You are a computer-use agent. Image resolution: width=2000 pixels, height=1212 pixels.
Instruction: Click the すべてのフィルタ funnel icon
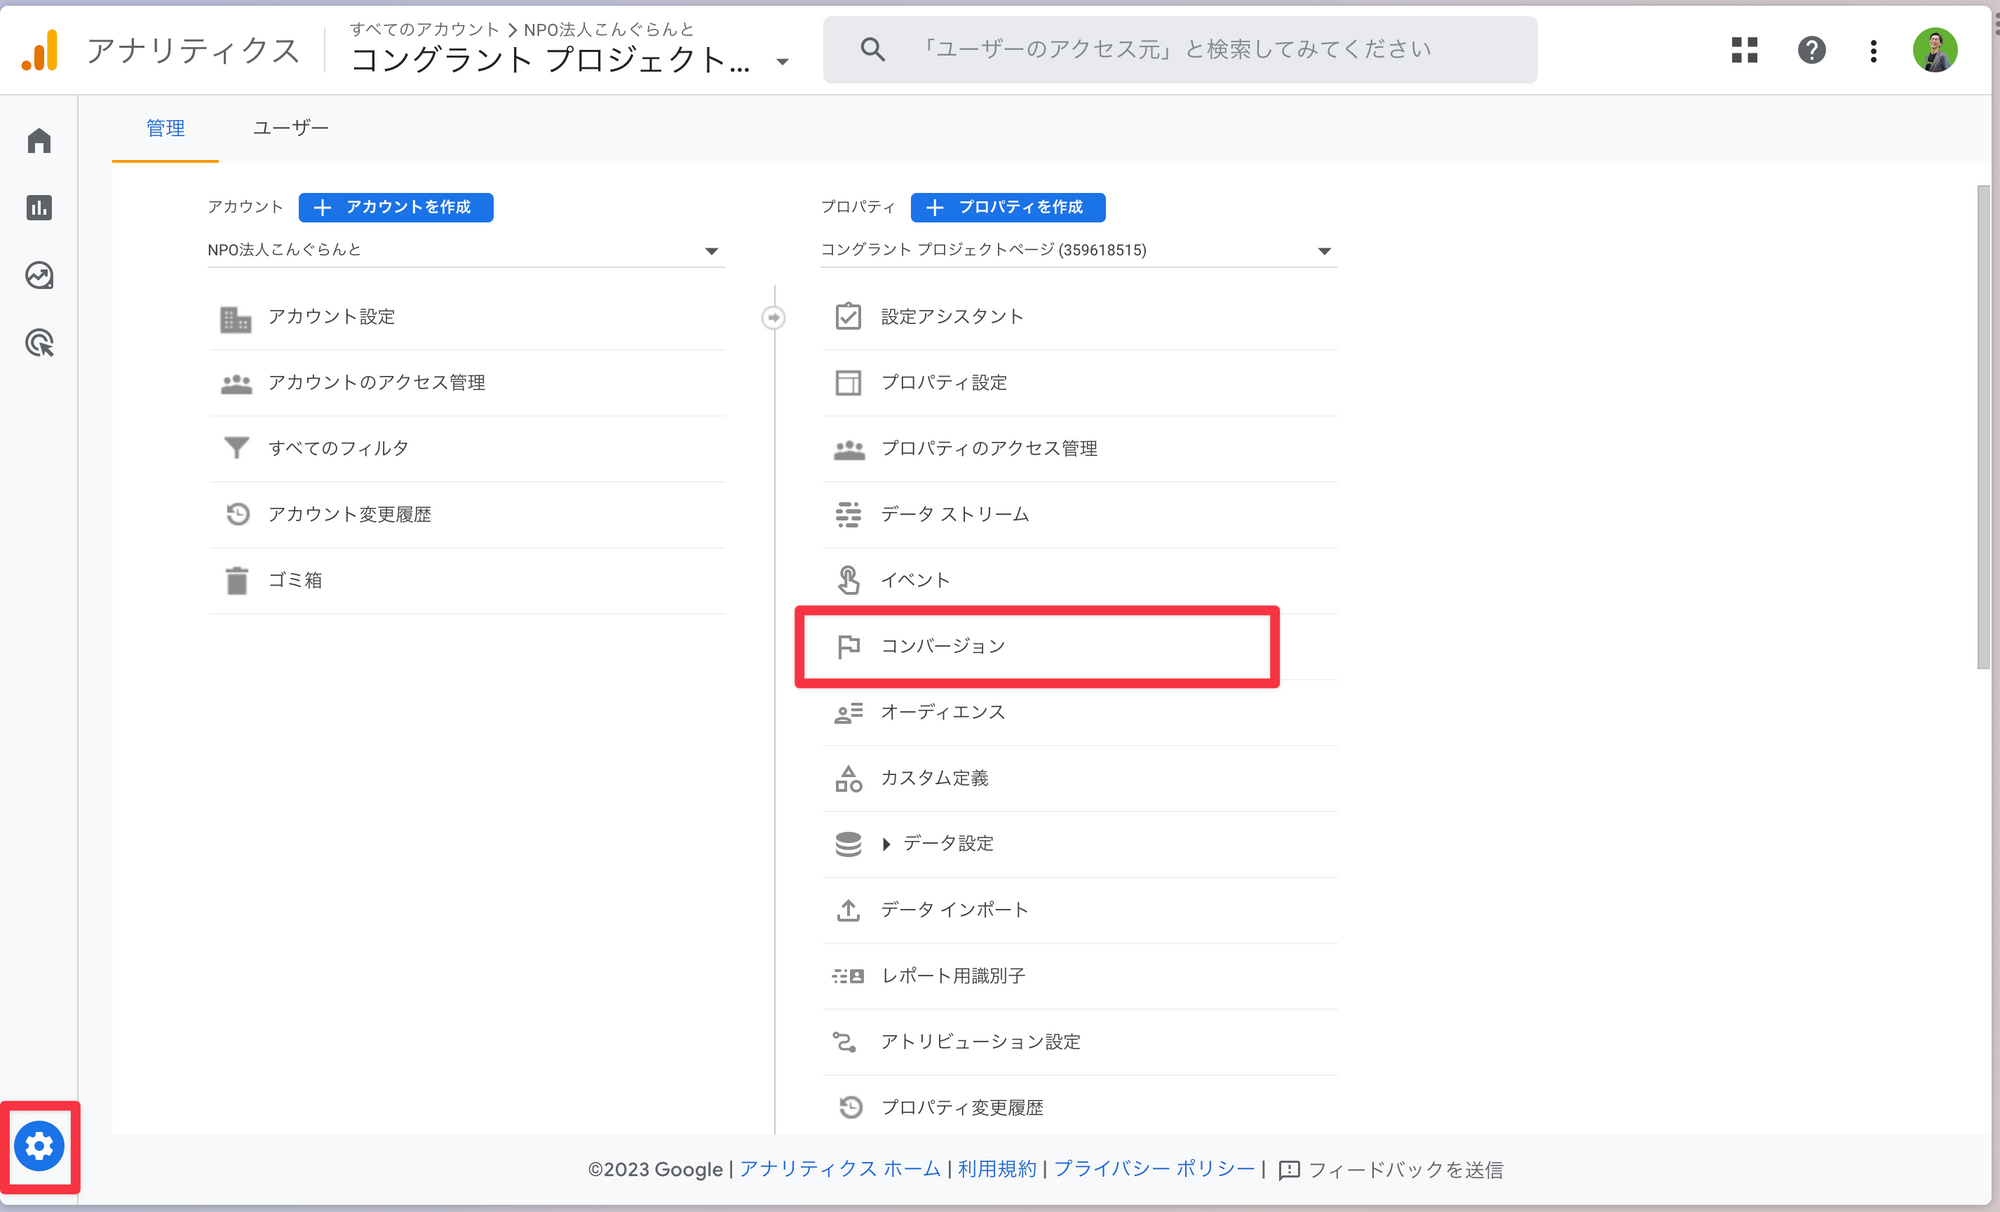236,448
